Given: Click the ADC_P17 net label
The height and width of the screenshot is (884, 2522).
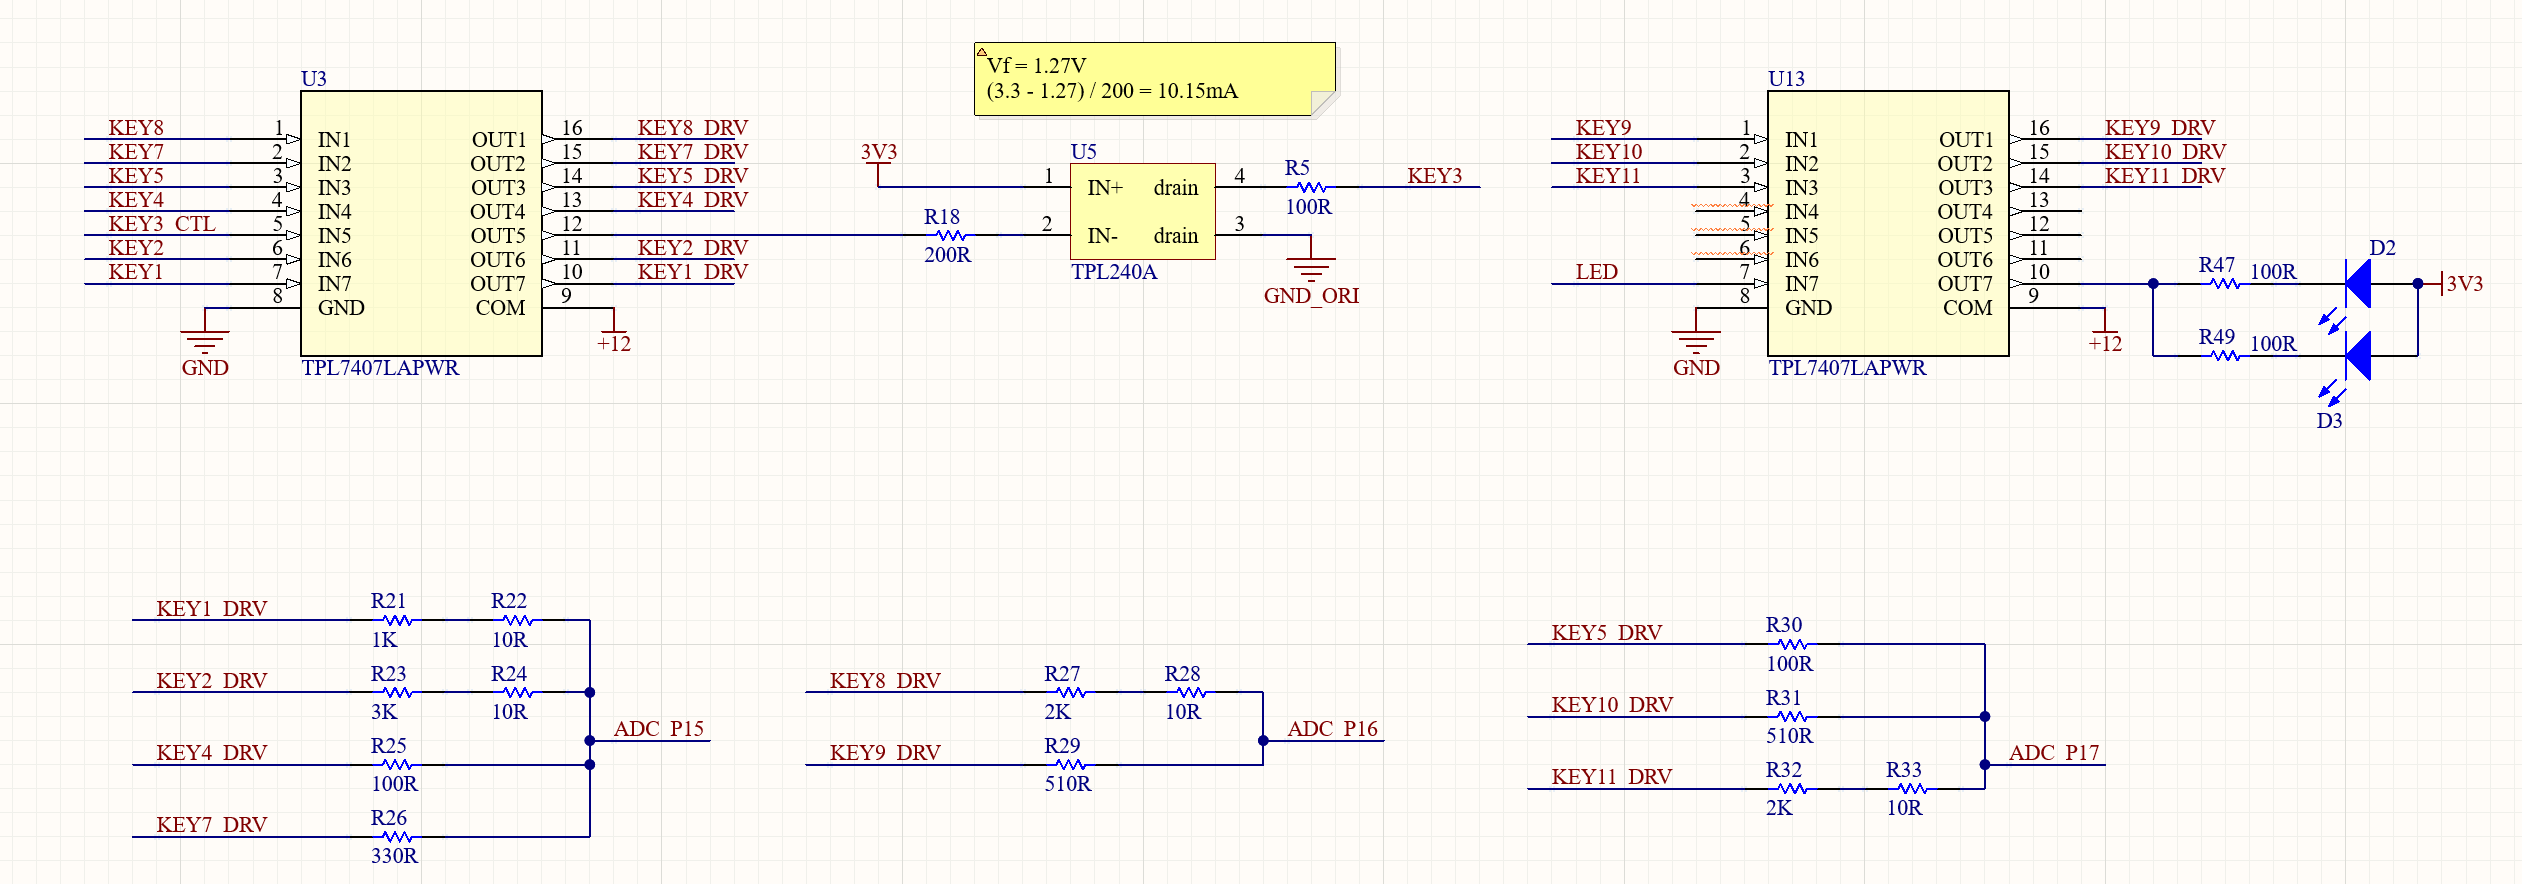Looking at the screenshot, I should point(2054,753).
